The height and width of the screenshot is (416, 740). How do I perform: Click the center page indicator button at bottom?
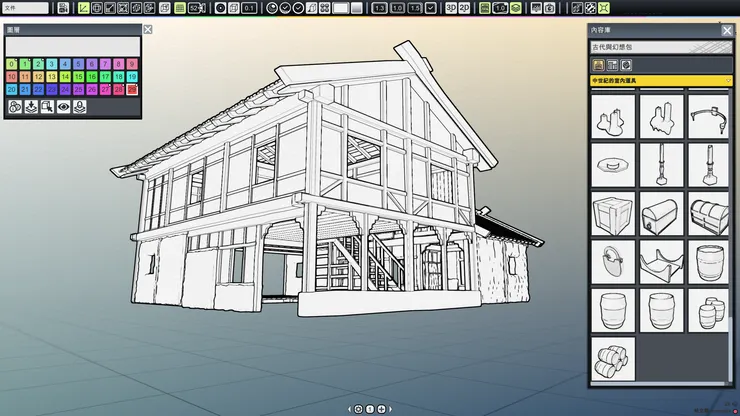[369, 409]
